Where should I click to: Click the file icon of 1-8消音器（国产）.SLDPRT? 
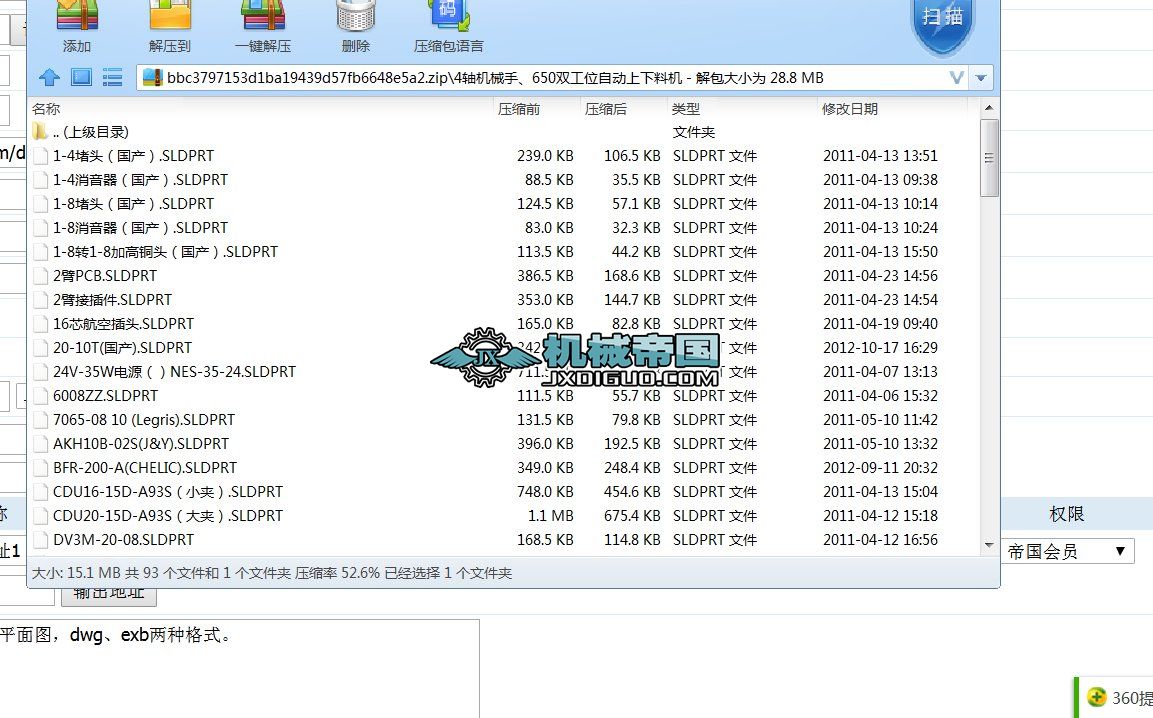[x=40, y=228]
